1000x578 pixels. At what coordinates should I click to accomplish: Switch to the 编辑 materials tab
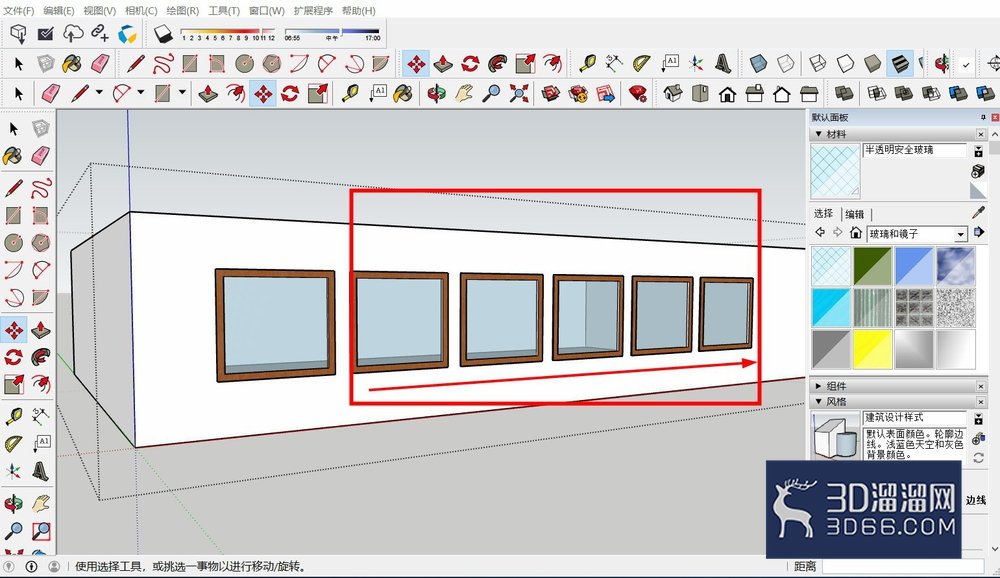(855, 214)
